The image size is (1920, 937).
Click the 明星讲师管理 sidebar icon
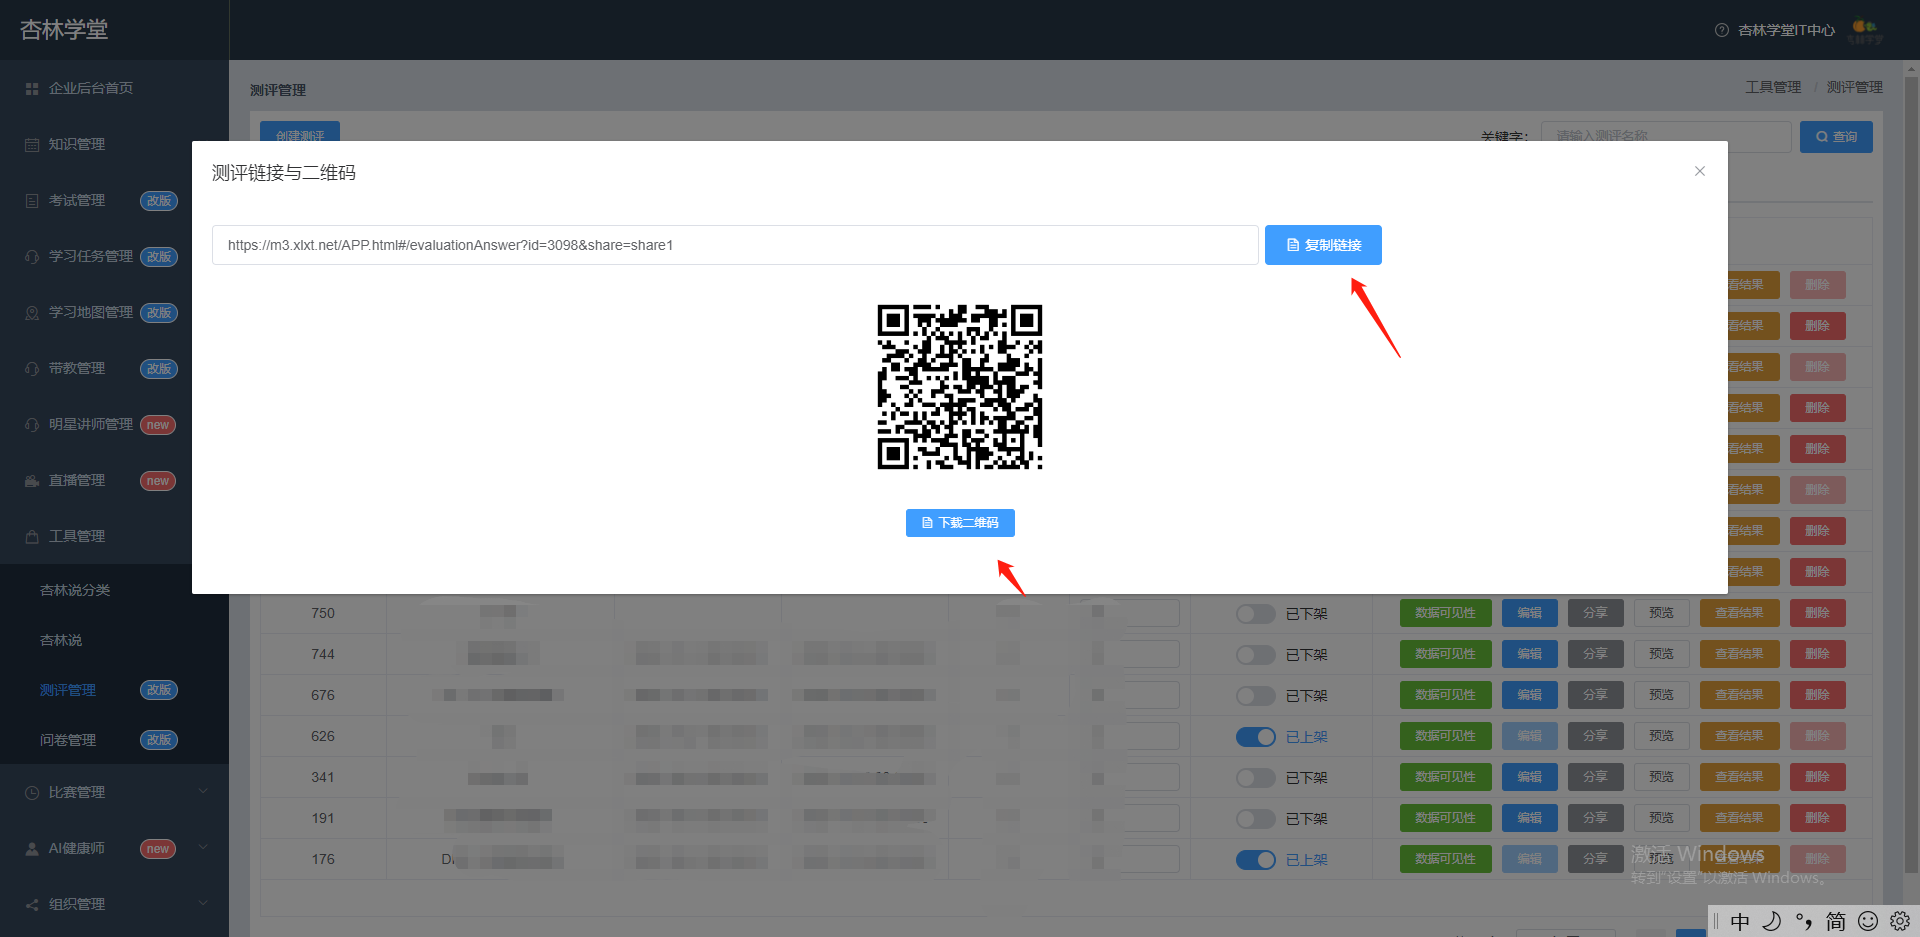click(32, 425)
